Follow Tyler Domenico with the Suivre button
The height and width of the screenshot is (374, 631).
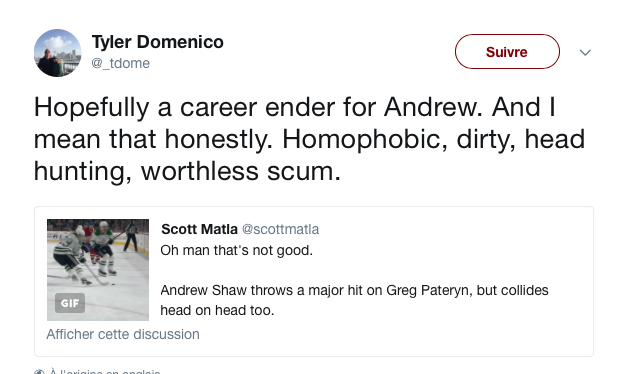(507, 52)
